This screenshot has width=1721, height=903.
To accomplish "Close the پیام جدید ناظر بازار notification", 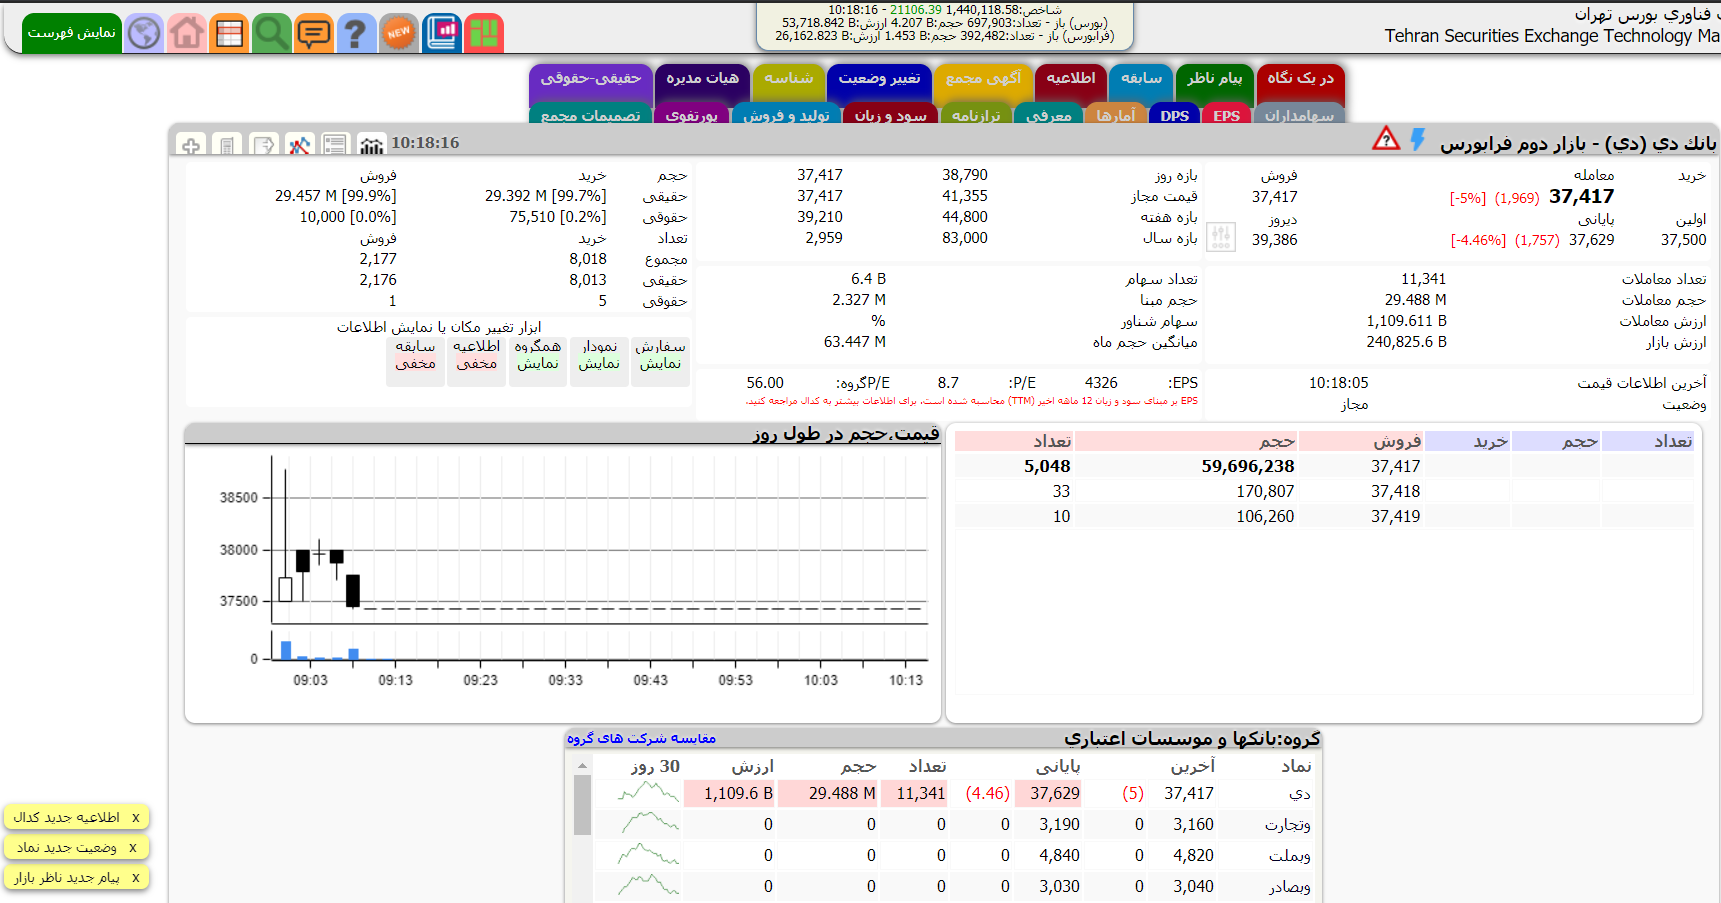I will (136, 878).
